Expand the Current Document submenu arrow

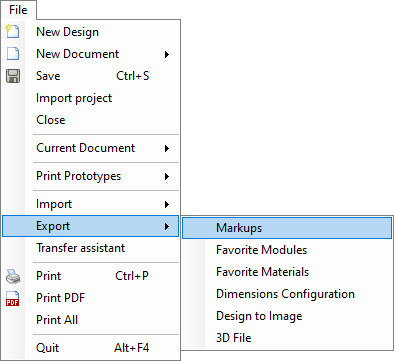point(167,148)
